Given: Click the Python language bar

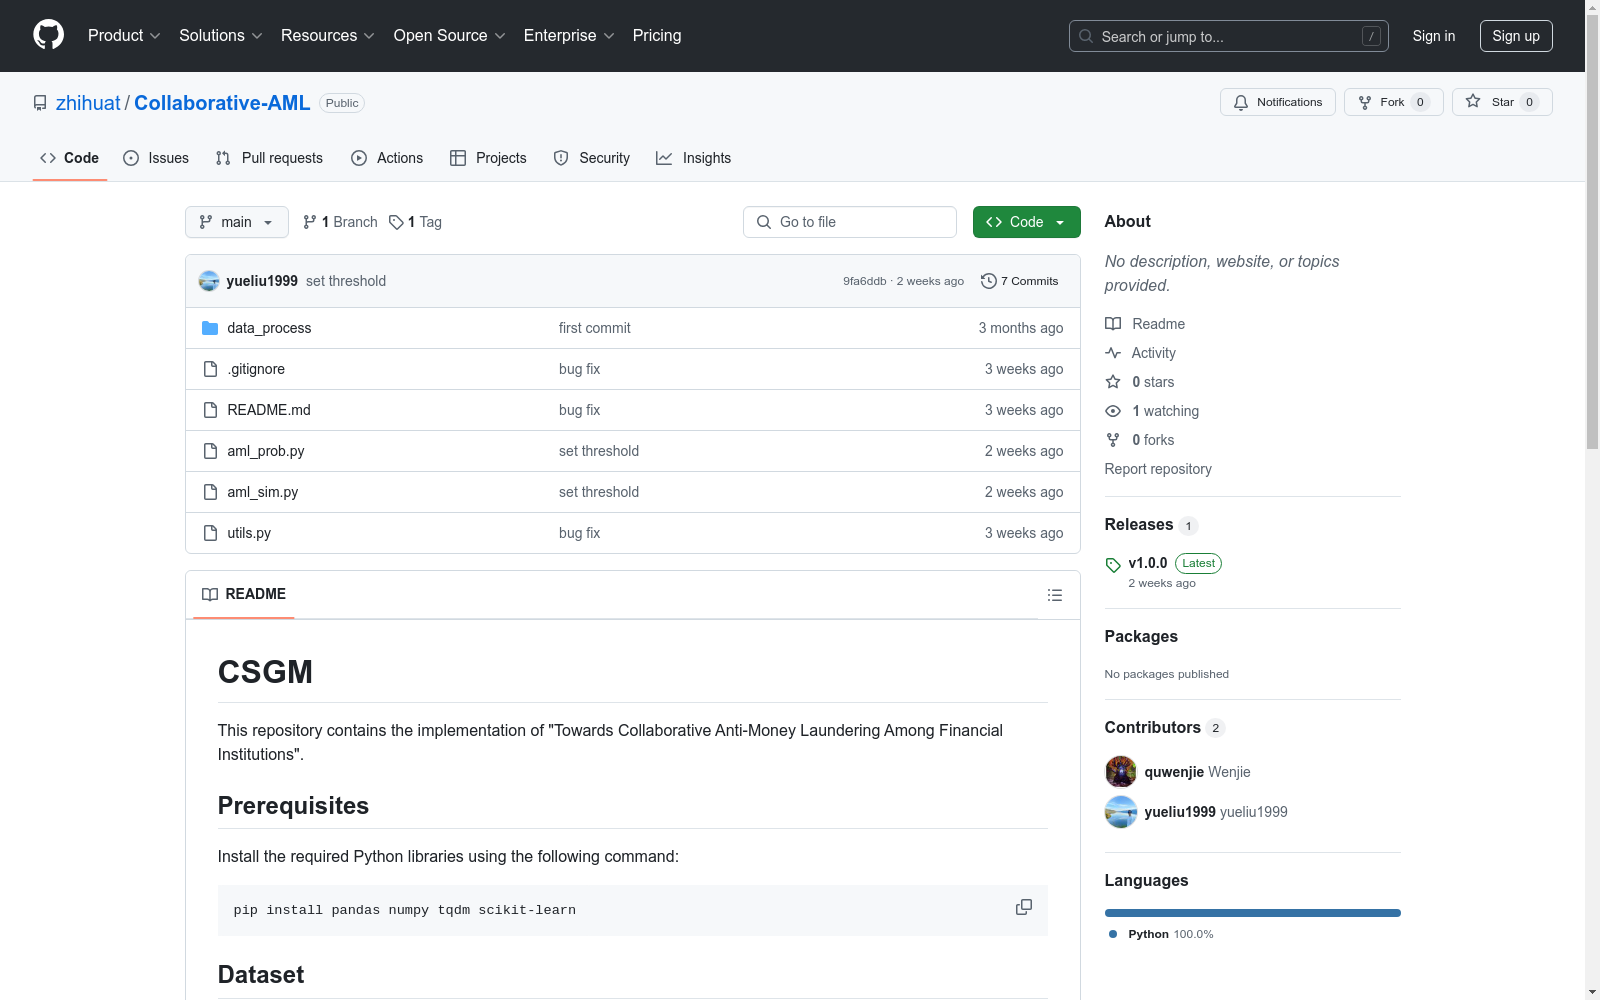Looking at the screenshot, I should [x=1252, y=913].
